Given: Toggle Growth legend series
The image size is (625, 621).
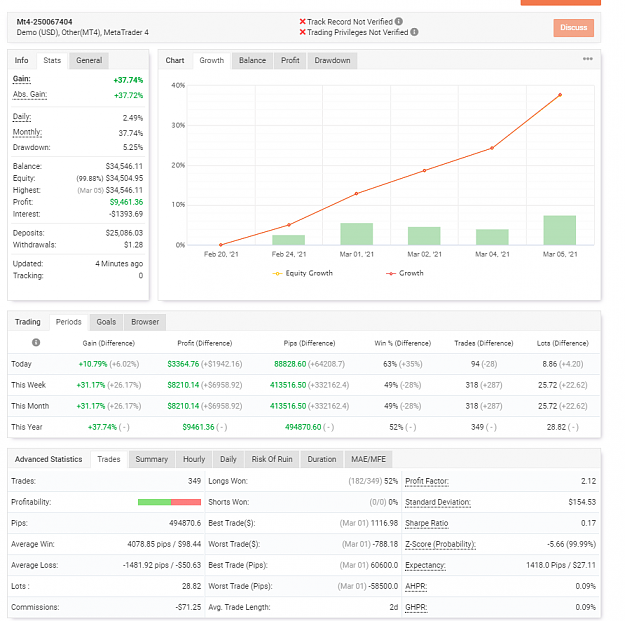Looking at the screenshot, I should (x=405, y=273).
